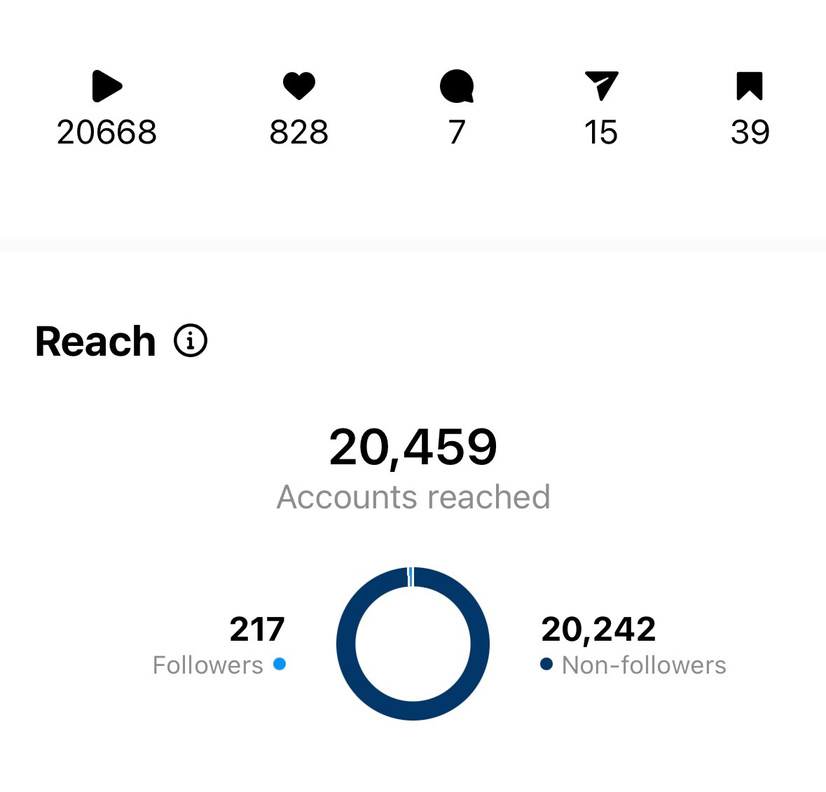Click the Reach section heading
Image resolution: width=826 pixels, height=792 pixels.
click(x=96, y=342)
